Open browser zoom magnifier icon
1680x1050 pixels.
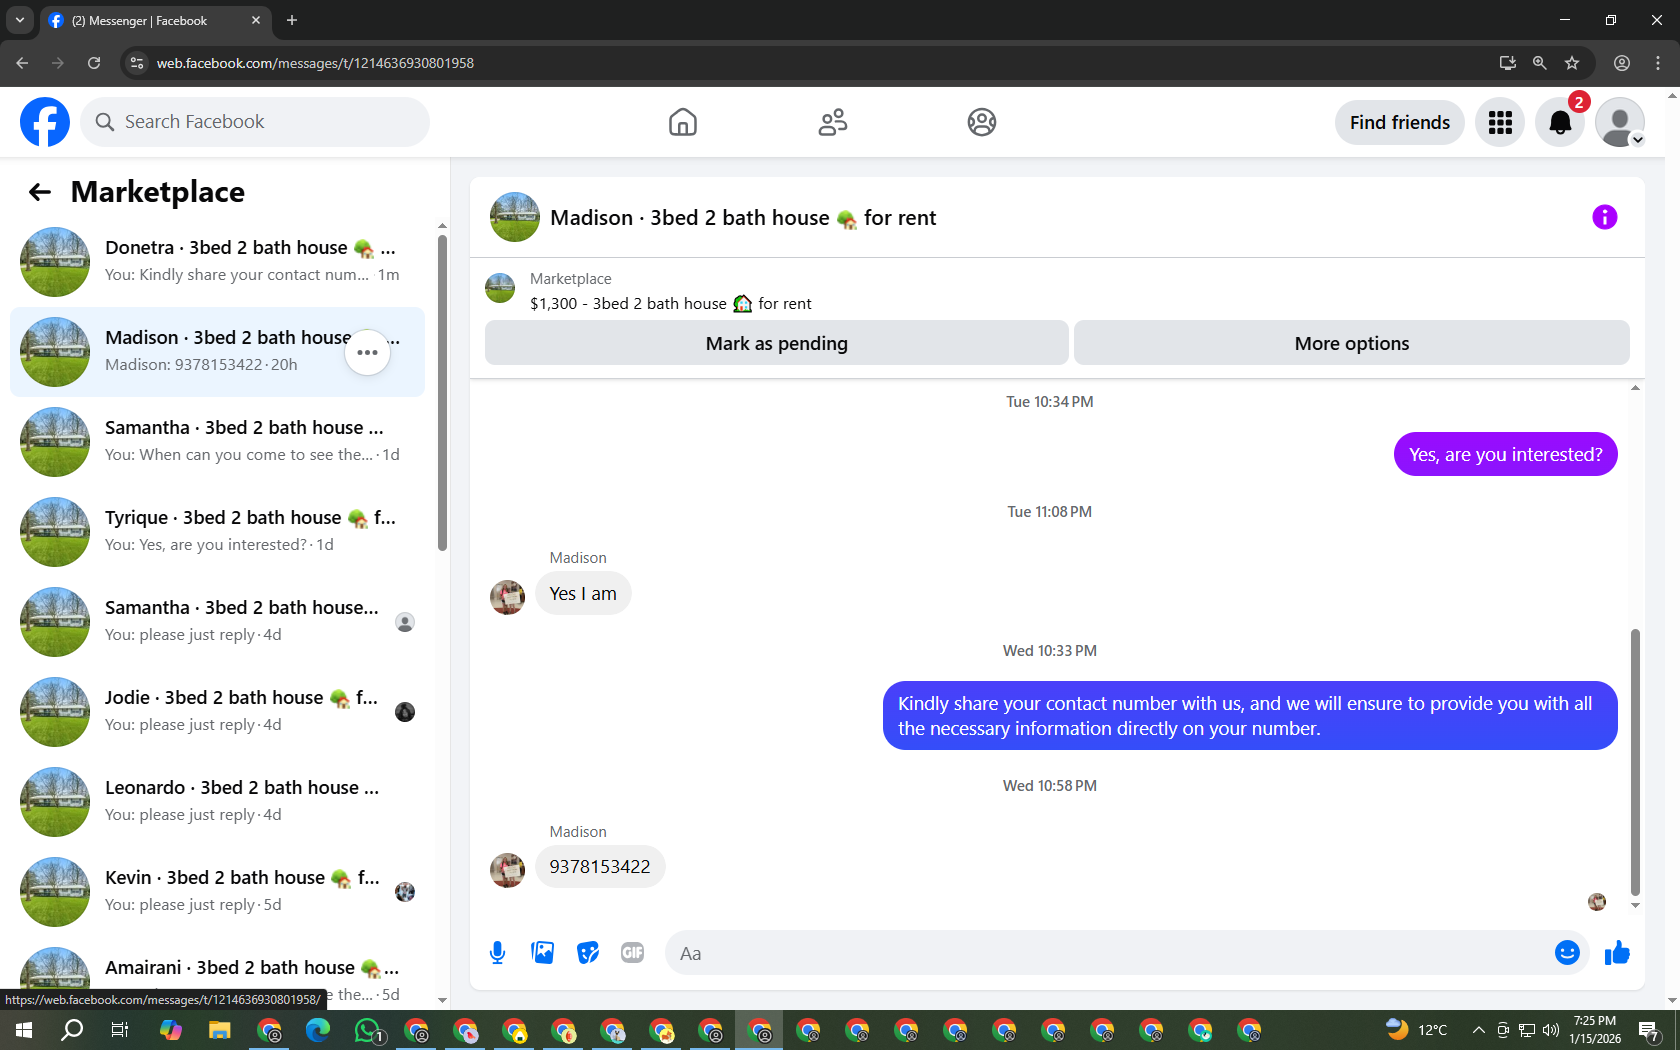pos(1539,63)
